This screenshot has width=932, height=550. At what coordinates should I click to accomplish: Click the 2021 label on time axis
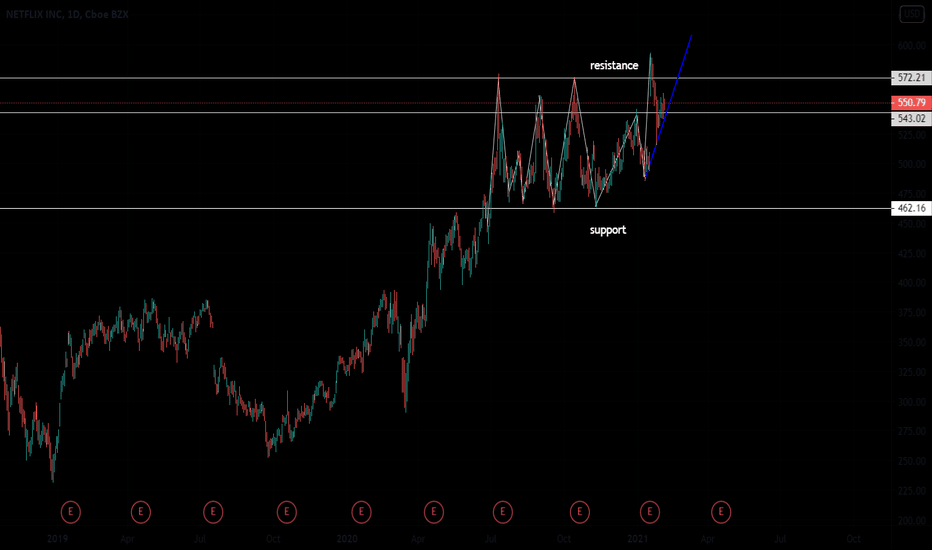637,539
